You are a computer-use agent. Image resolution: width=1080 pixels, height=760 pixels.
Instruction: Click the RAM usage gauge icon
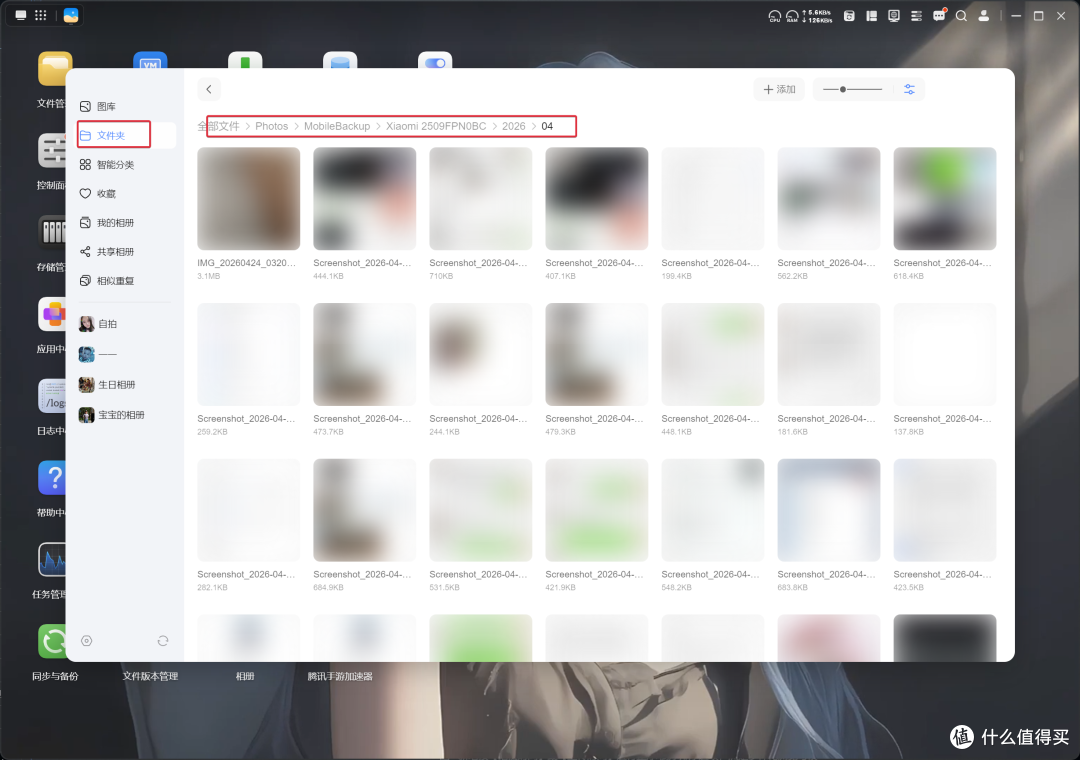[x=792, y=16]
